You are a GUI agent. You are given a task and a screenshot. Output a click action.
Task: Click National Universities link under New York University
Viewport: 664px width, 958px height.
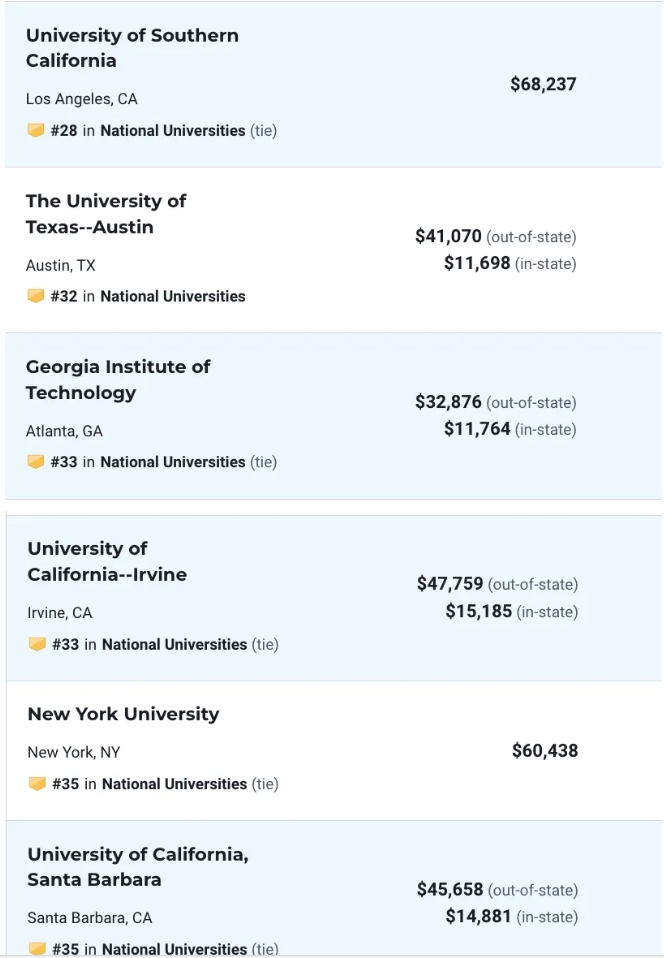click(174, 784)
